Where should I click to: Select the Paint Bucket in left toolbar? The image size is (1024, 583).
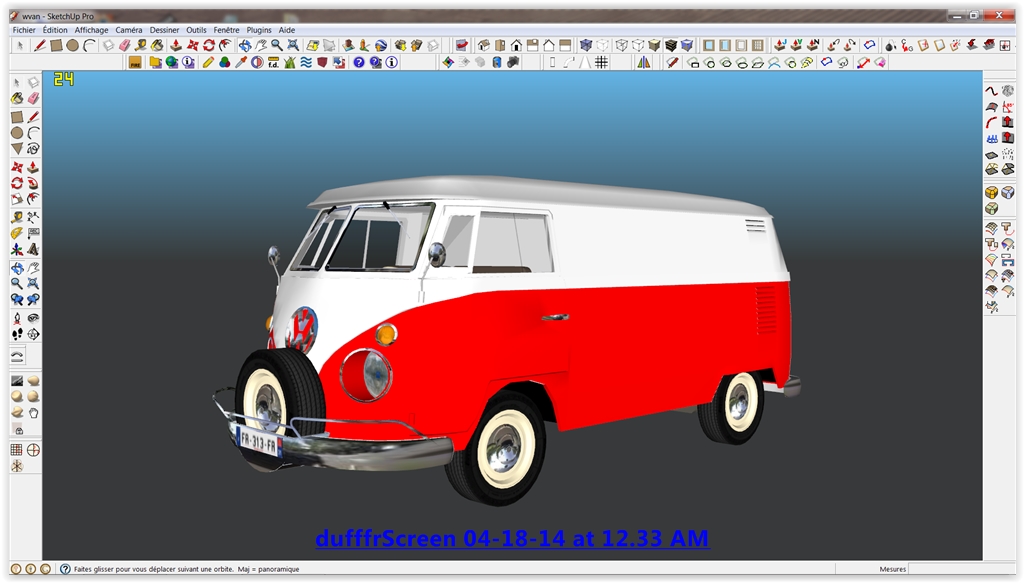point(17,98)
